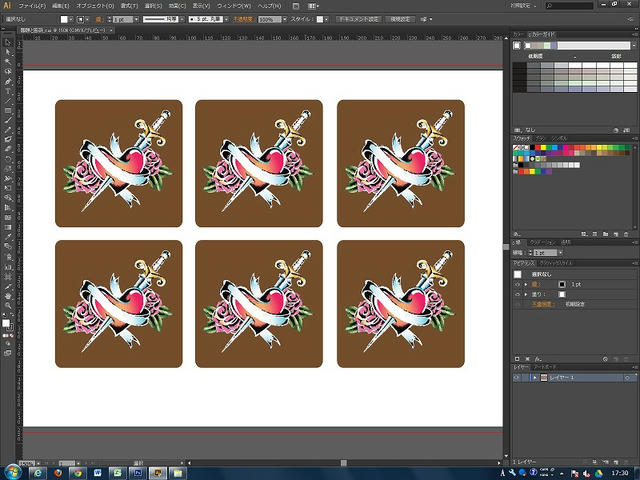Toggle visibility of the stroke appearance row
640x480 pixels.
[x=517, y=284]
